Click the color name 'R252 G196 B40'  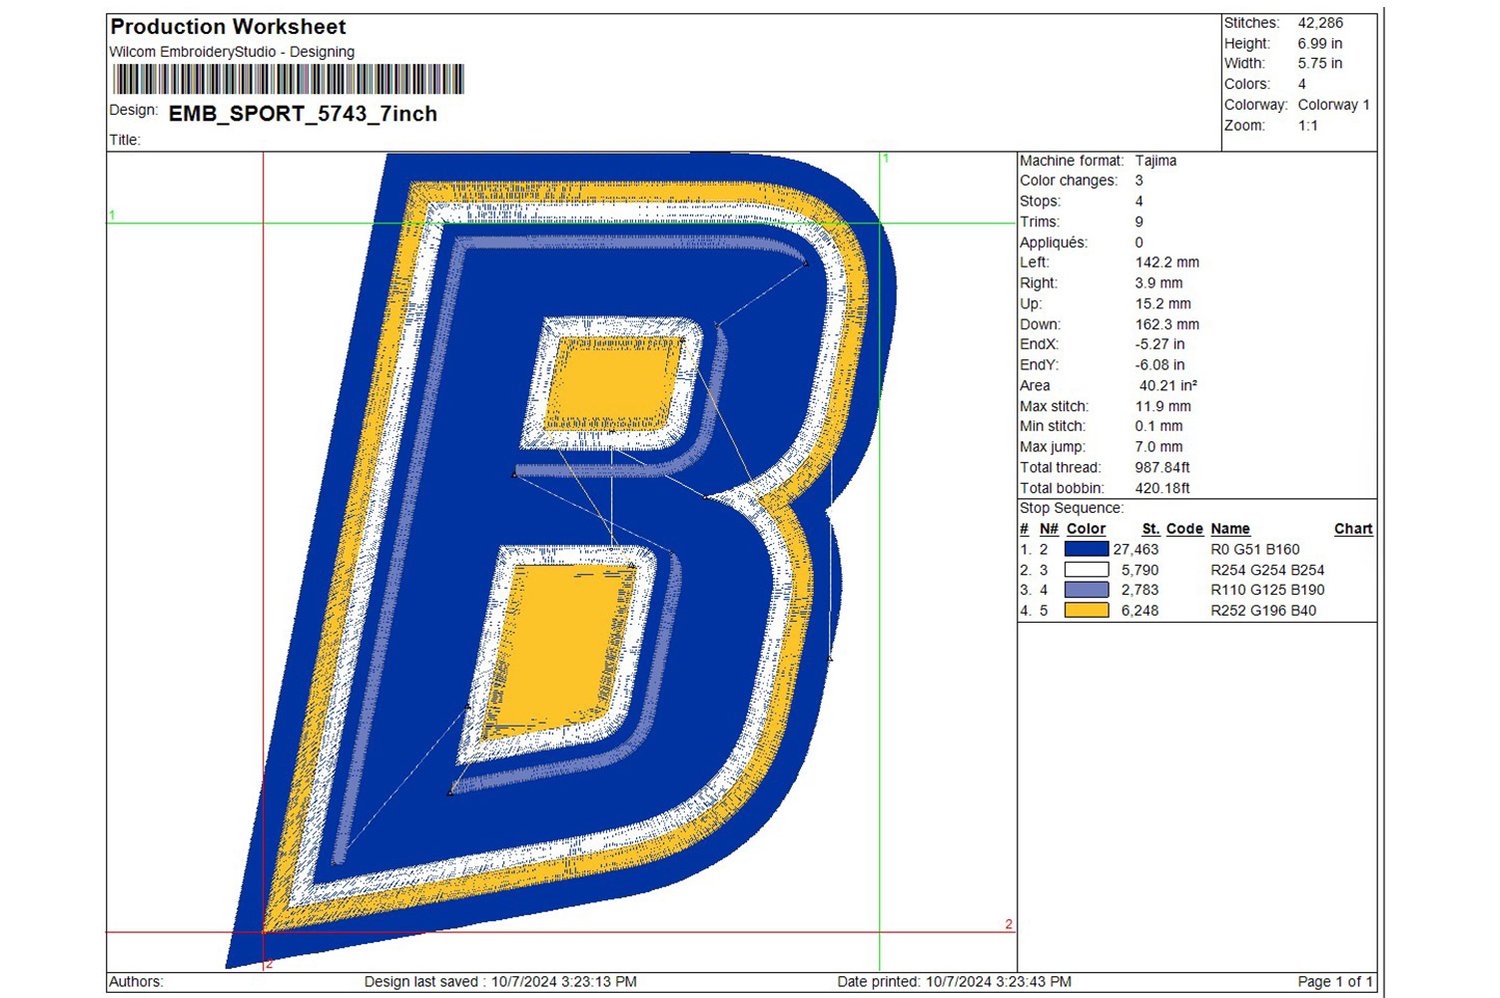tap(1263, 611)
